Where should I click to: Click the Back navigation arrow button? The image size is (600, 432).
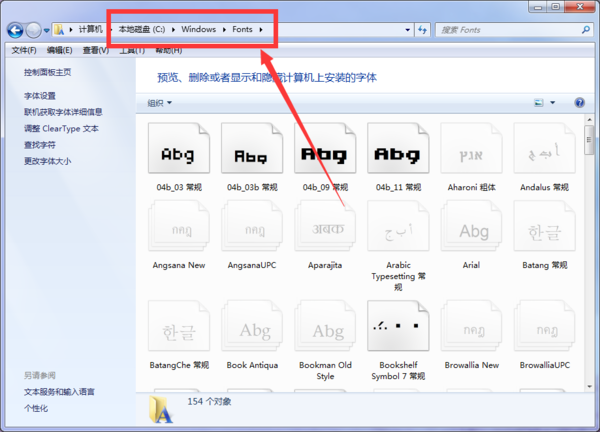pos(15,30)
